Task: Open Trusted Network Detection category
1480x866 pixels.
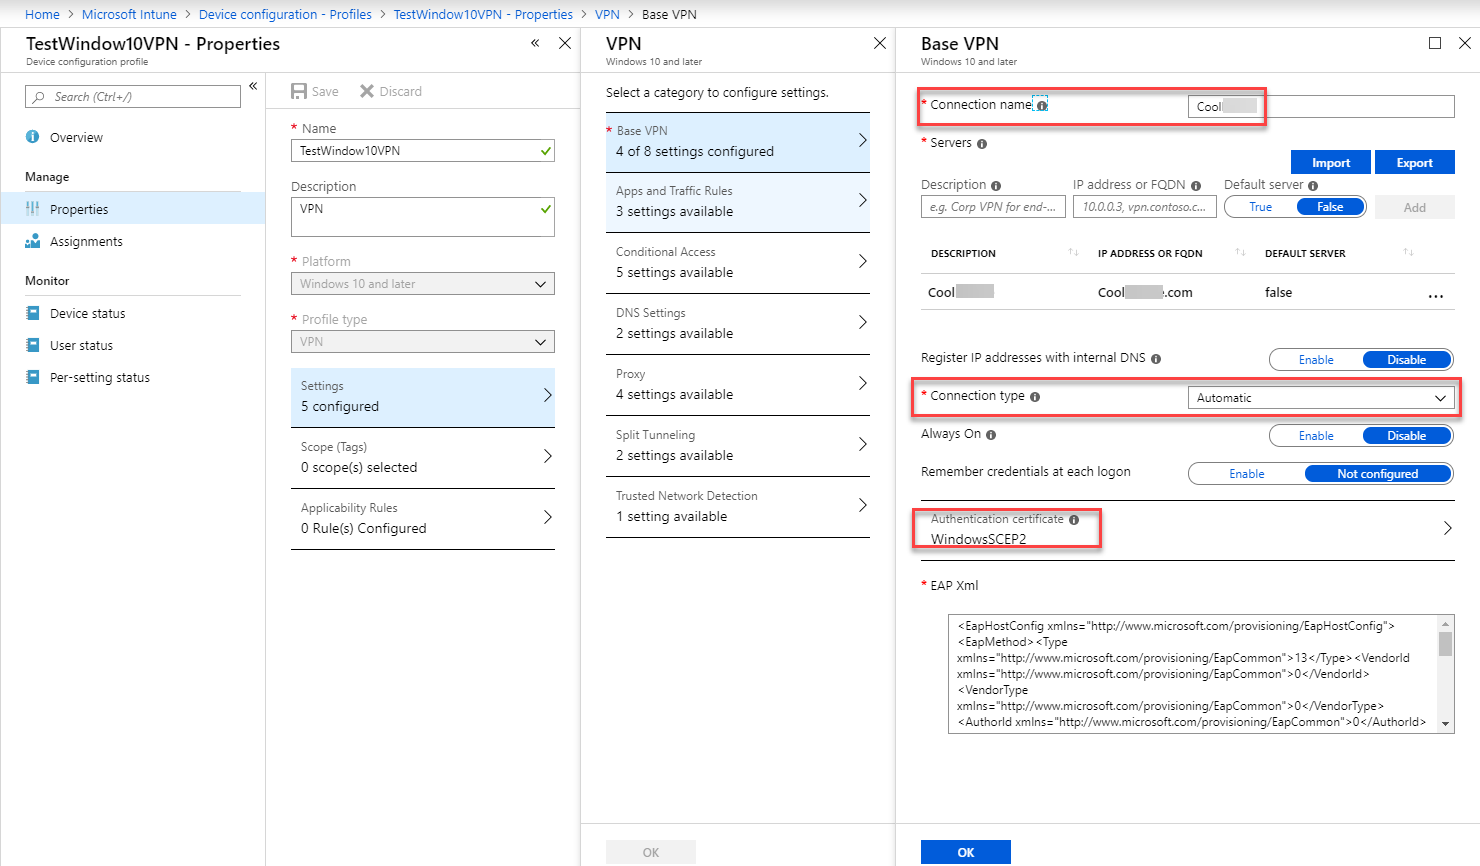Action: tap(737, 507)
